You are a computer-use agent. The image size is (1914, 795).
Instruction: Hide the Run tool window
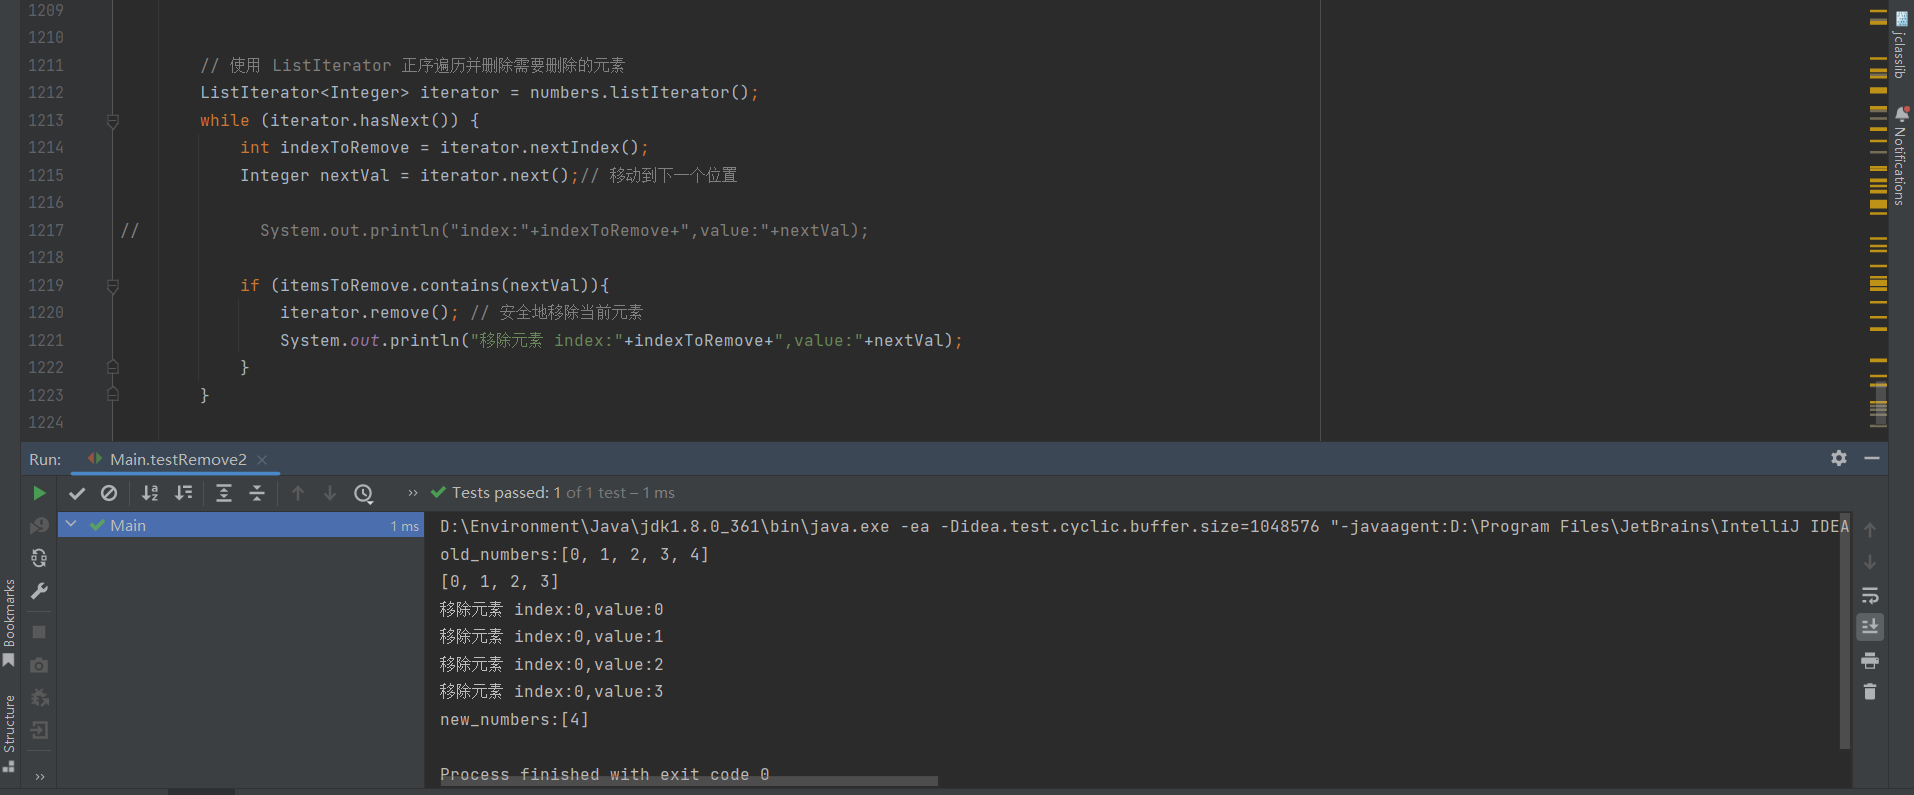[x=1872, y=458]
